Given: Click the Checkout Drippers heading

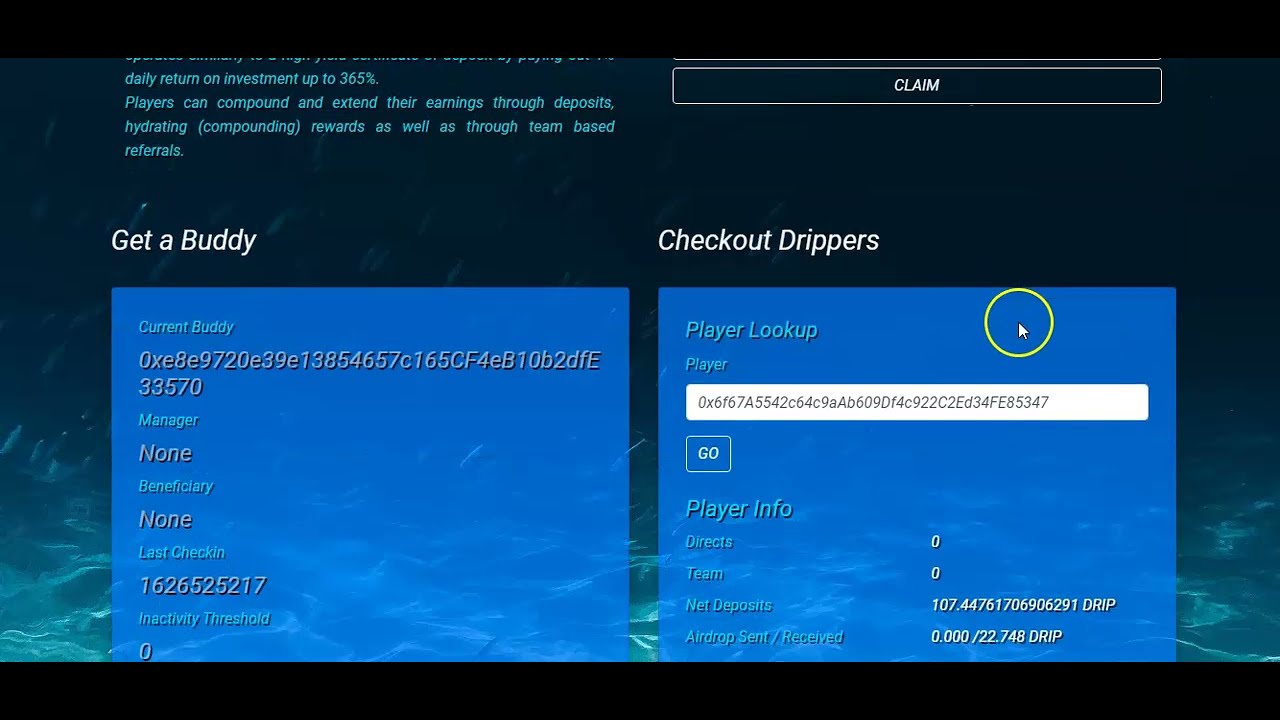Looking at the screenshot, I should 768,240.
